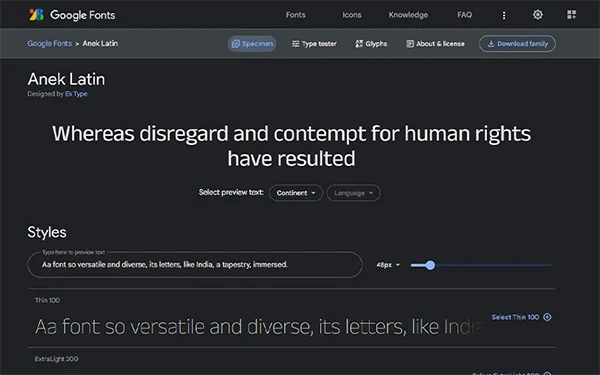Click the Anek Latin breadcrumb text

[100, 43]
